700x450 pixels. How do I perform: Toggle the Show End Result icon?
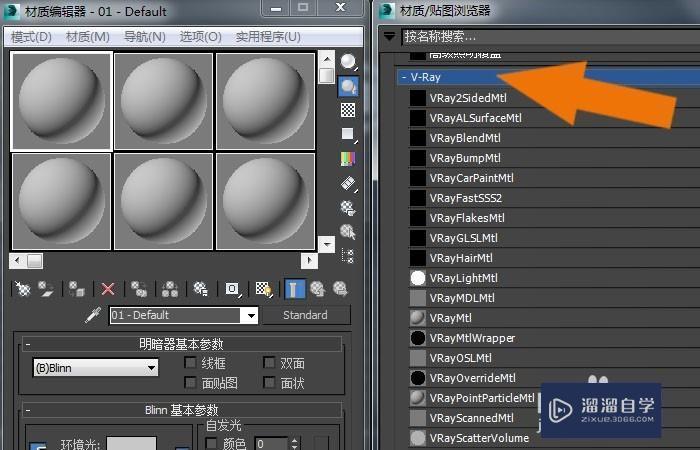click(x=295, y=289)
